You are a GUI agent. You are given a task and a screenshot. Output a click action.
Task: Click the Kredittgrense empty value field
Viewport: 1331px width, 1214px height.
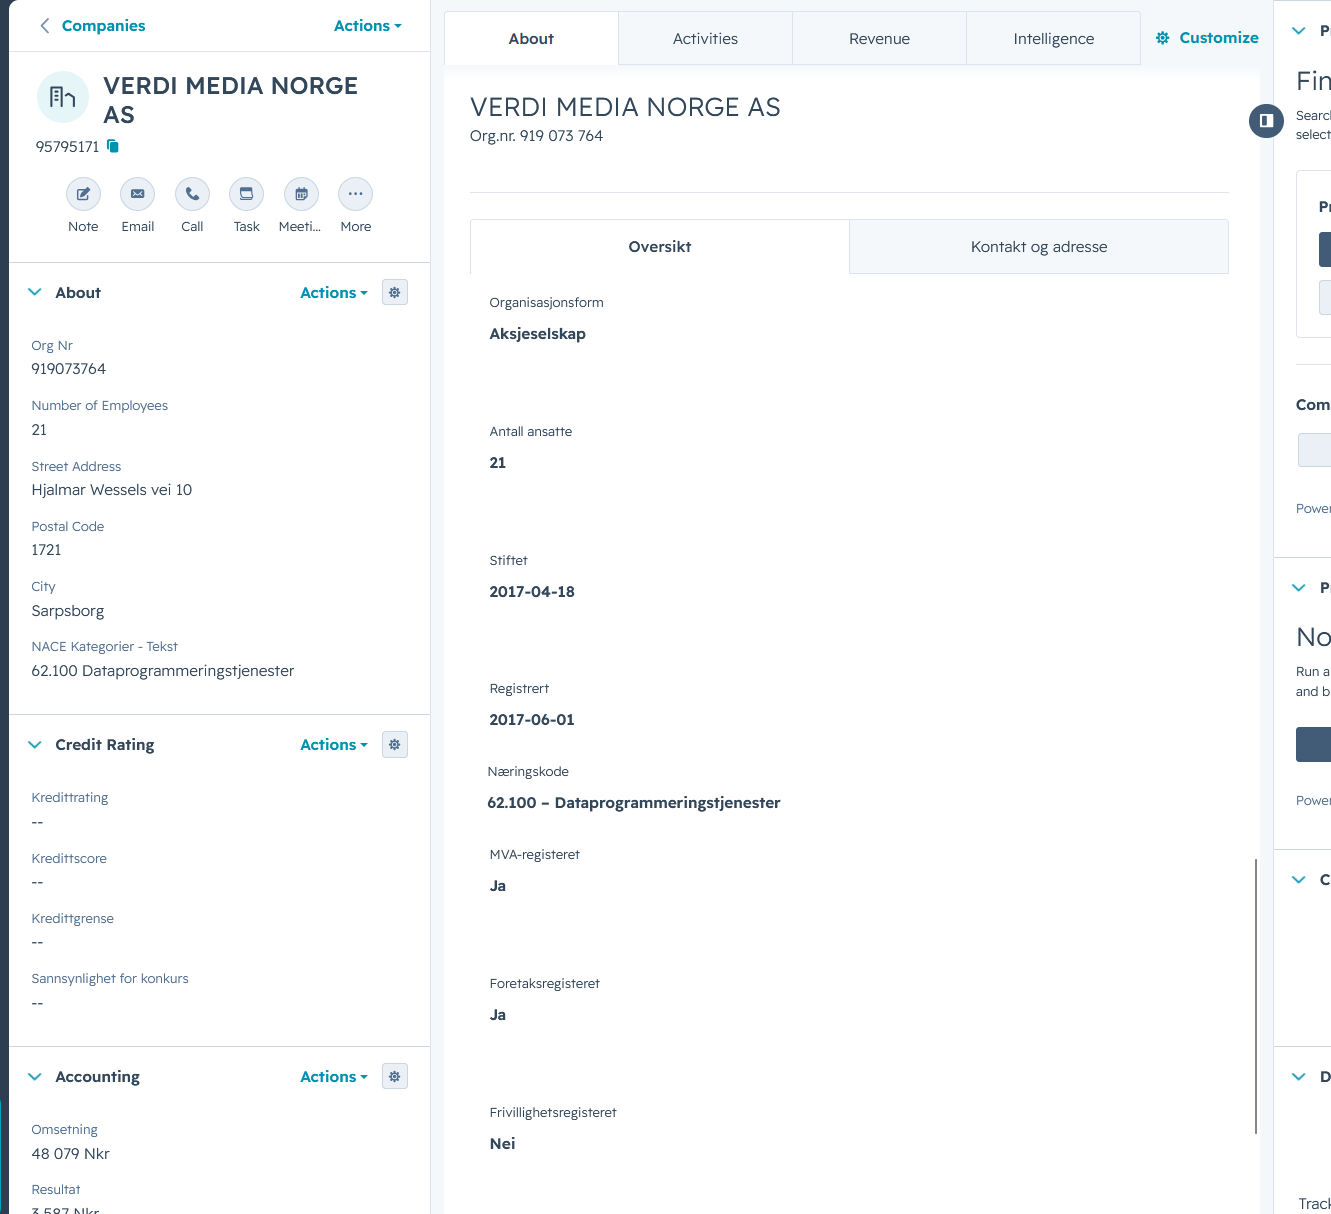[x=37, y=942]
